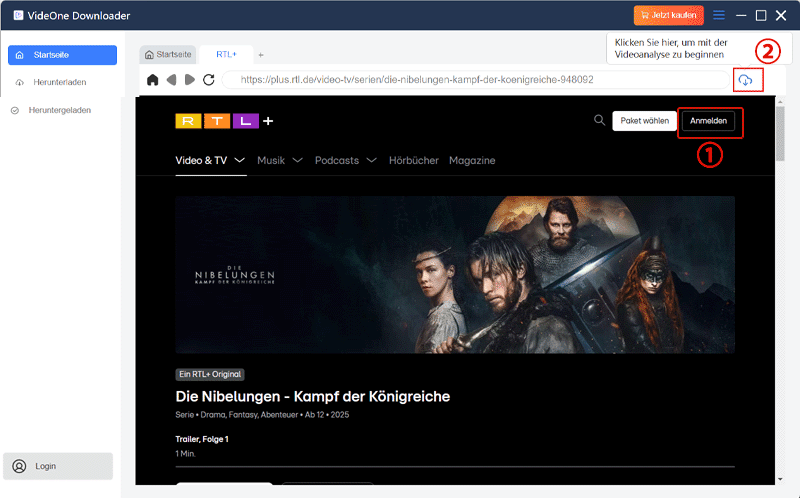Start video analysis with cloud download icon
Screen dimensions: 800x498
(x=746, y=80)
